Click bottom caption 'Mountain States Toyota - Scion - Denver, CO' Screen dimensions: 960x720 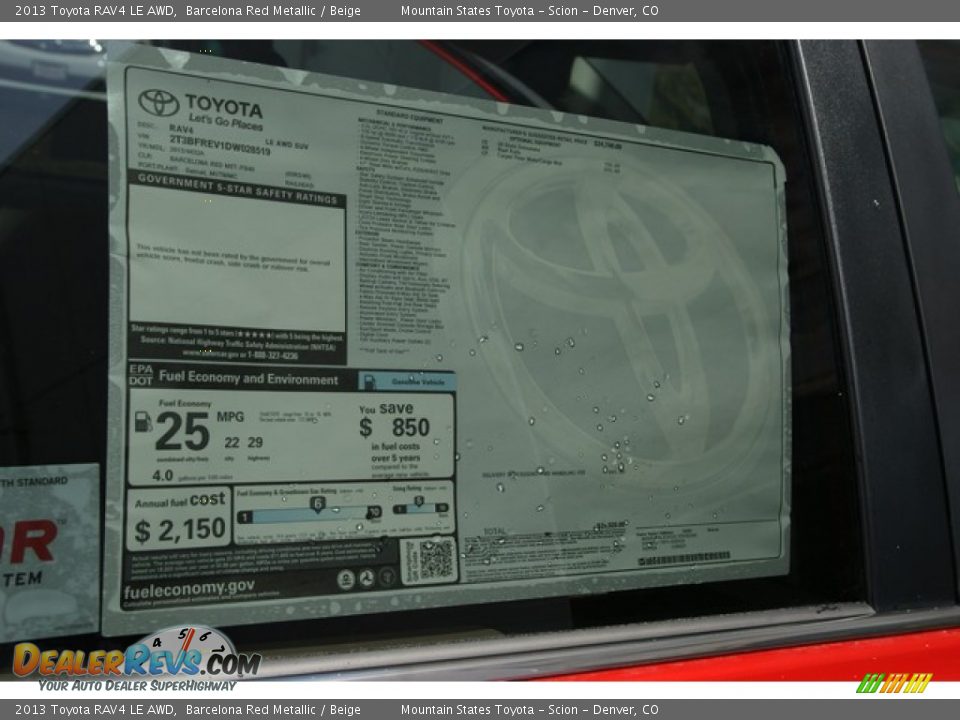[x=530, y=710]
